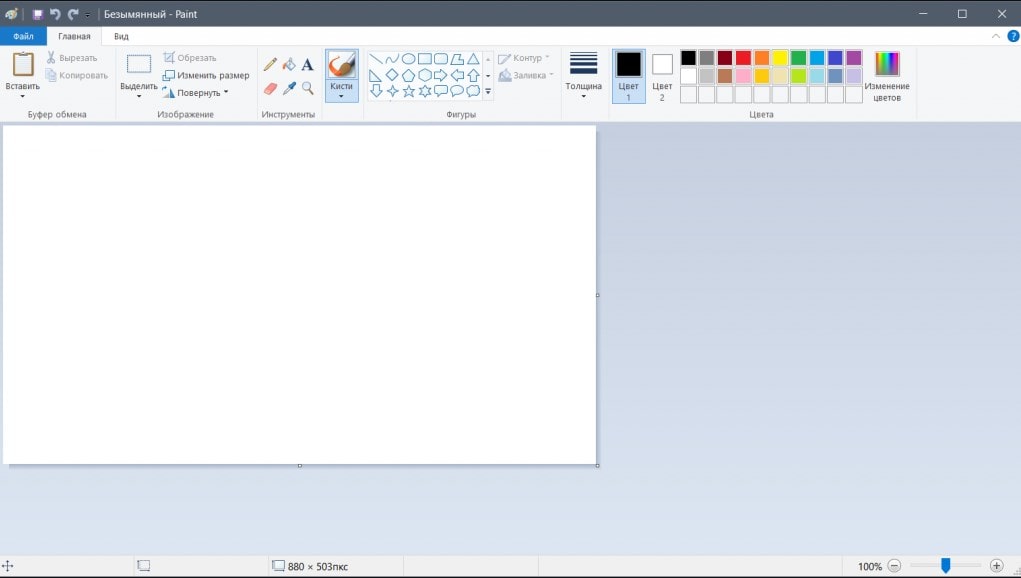Choose the Rectangle shape
This screenshot has height=578, width=1021.
tap(425, 59)
